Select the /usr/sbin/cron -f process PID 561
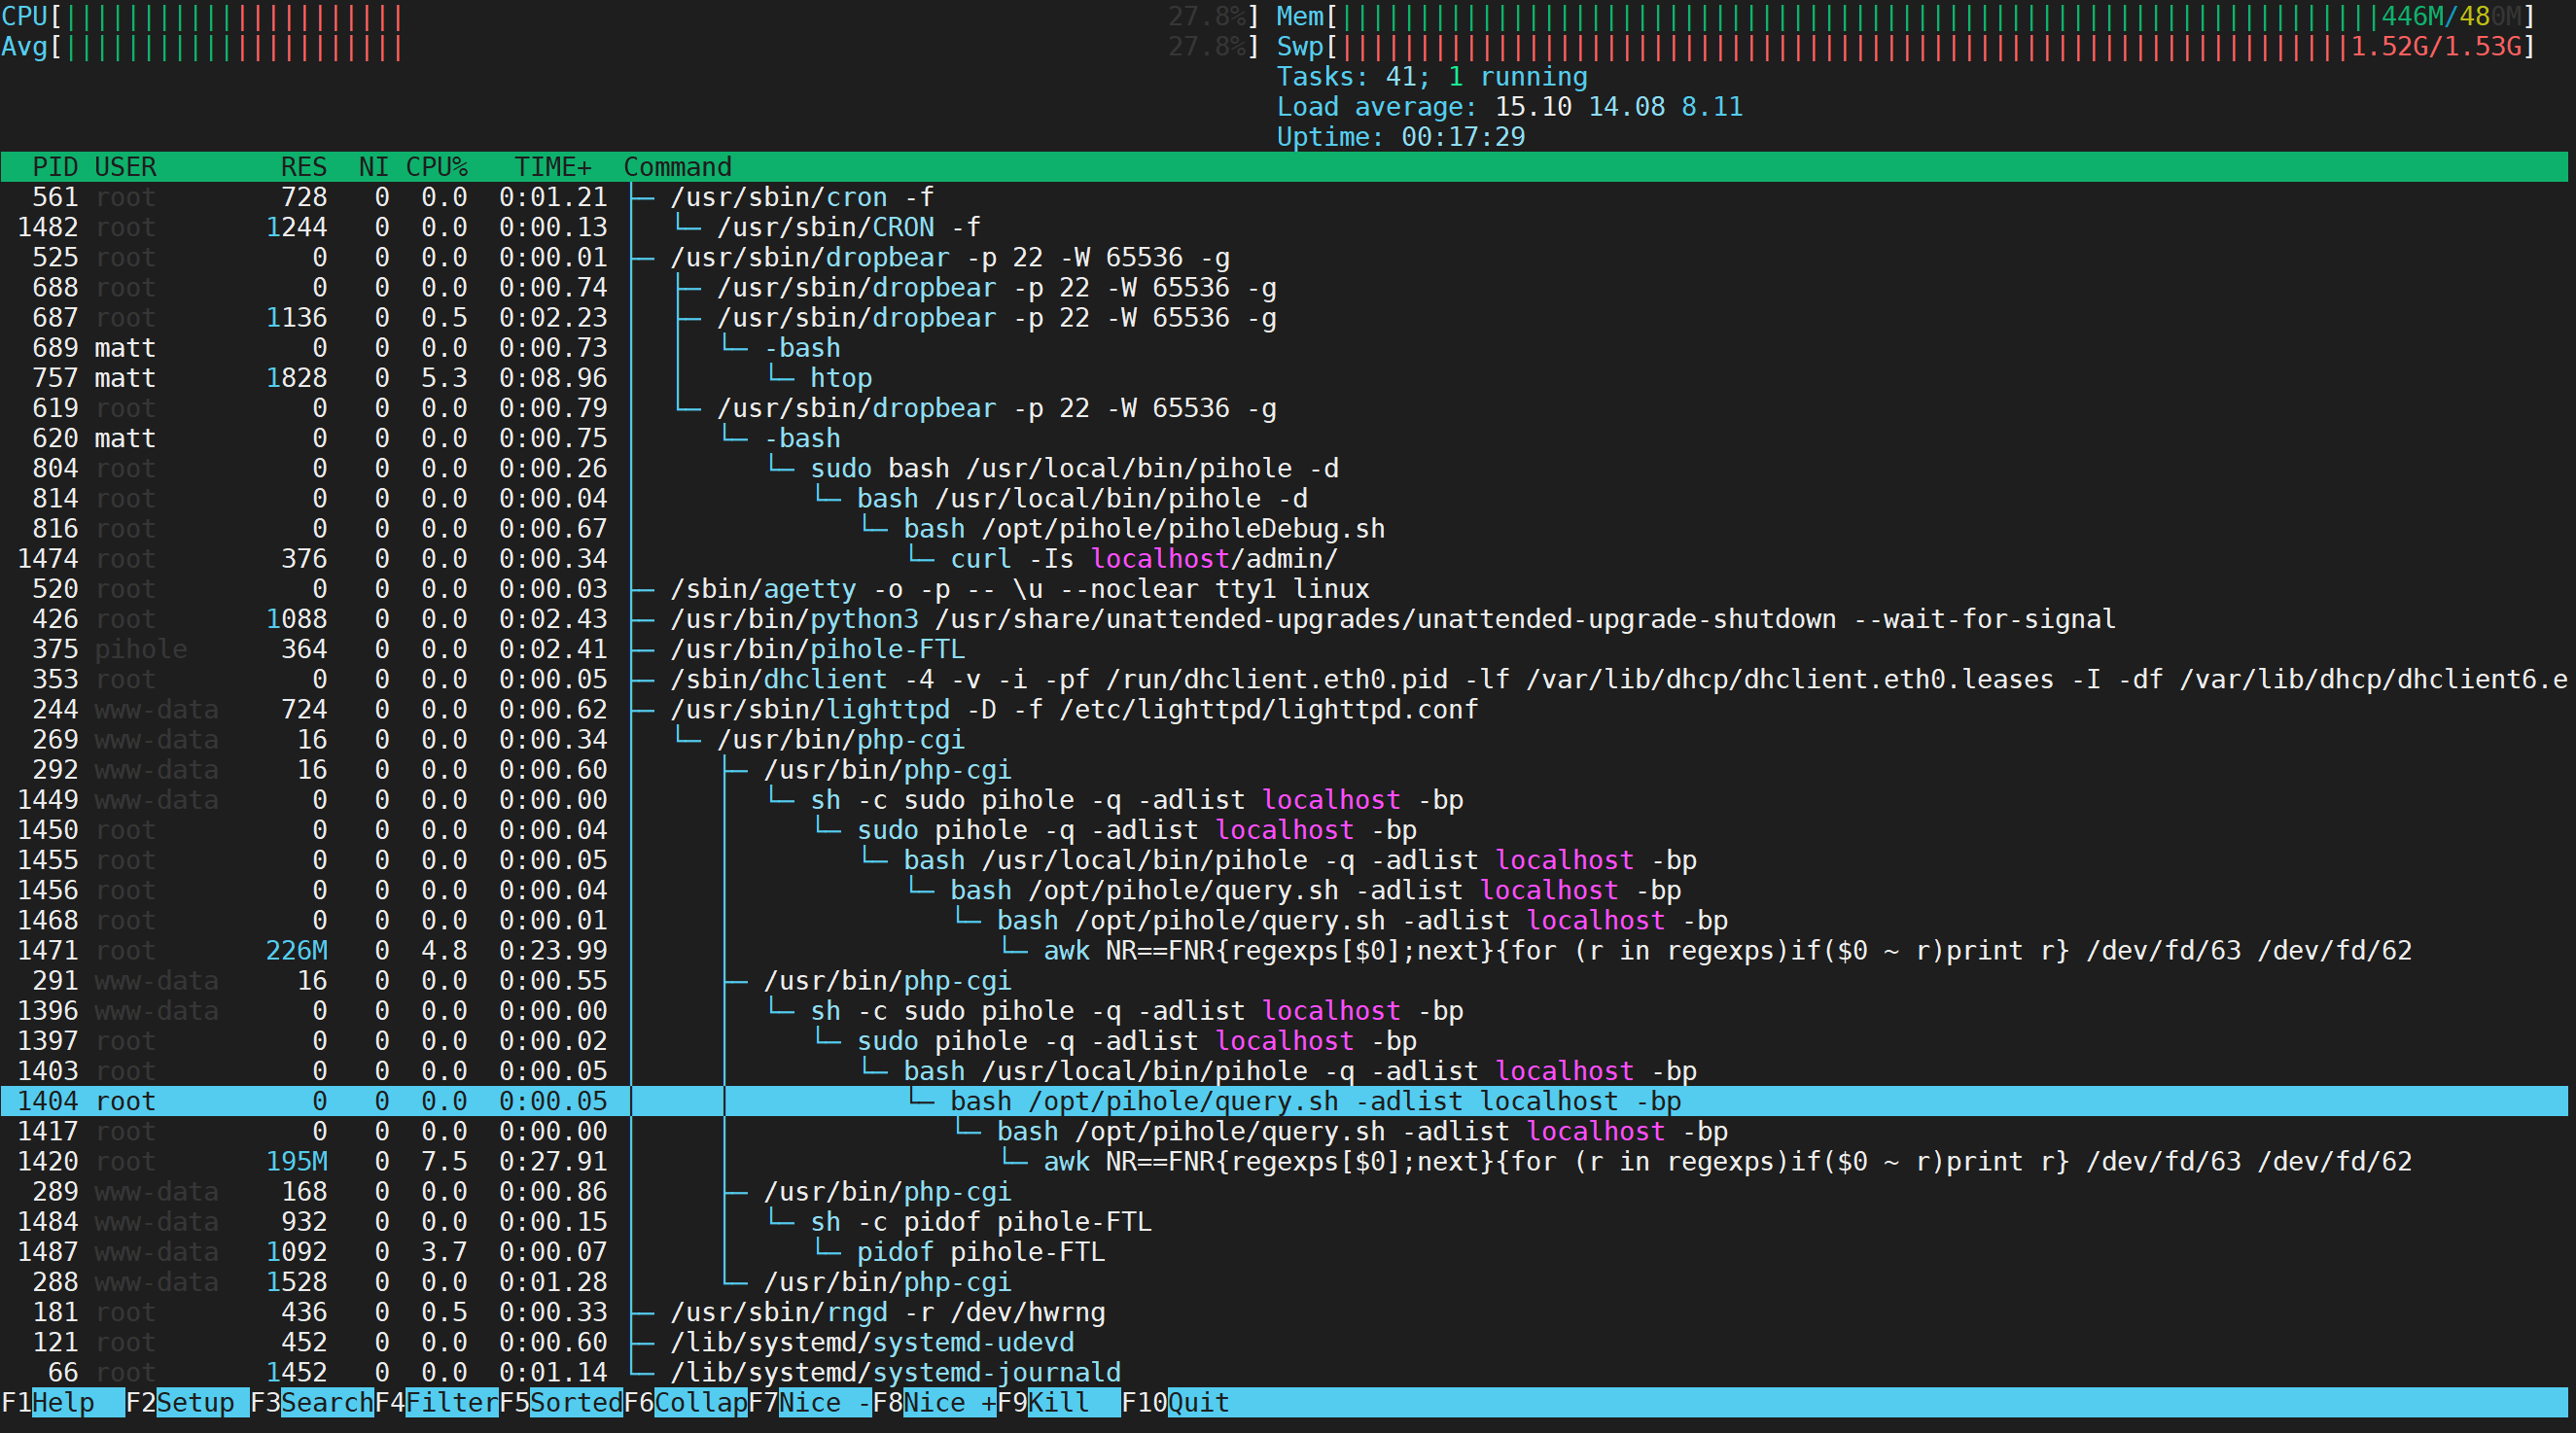The height and width of the screenshot is (1433, 2576). pos(1284,197)
